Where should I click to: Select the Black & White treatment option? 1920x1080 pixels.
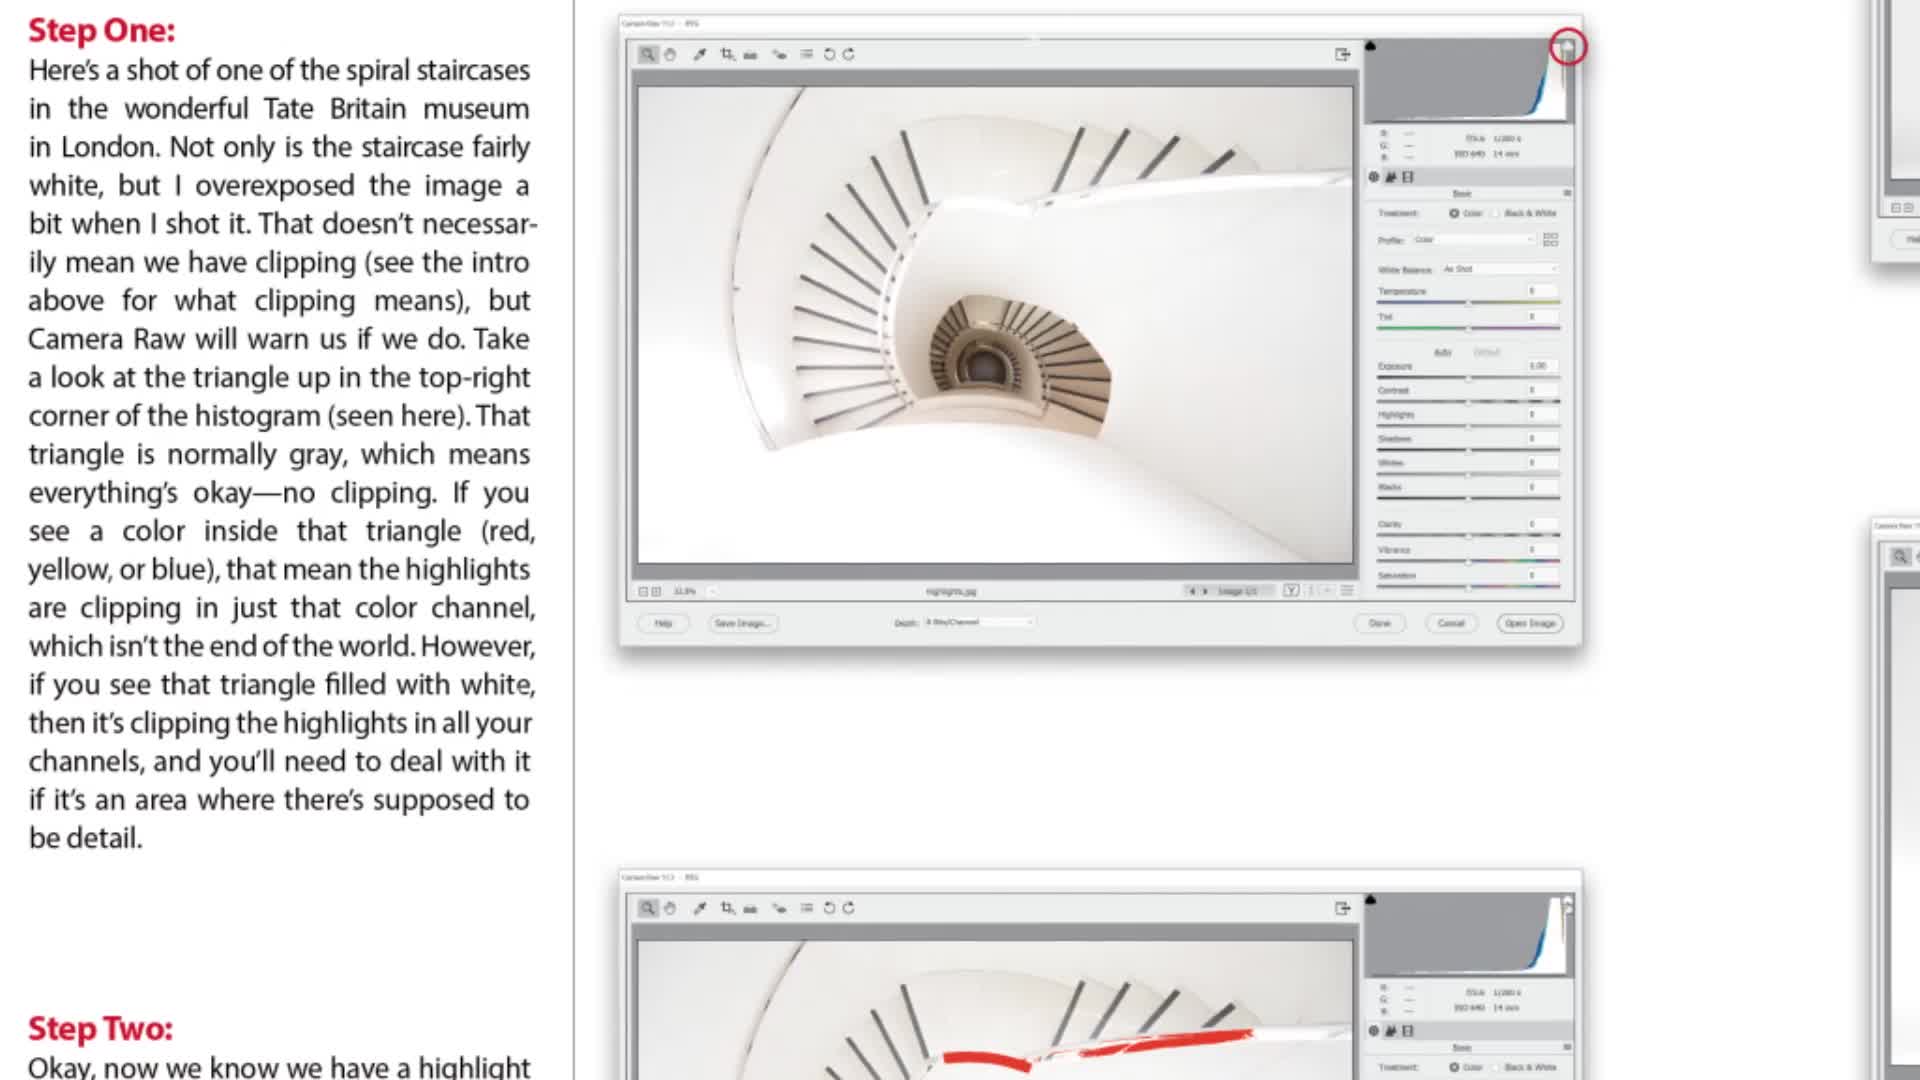tap(1497, 214)
